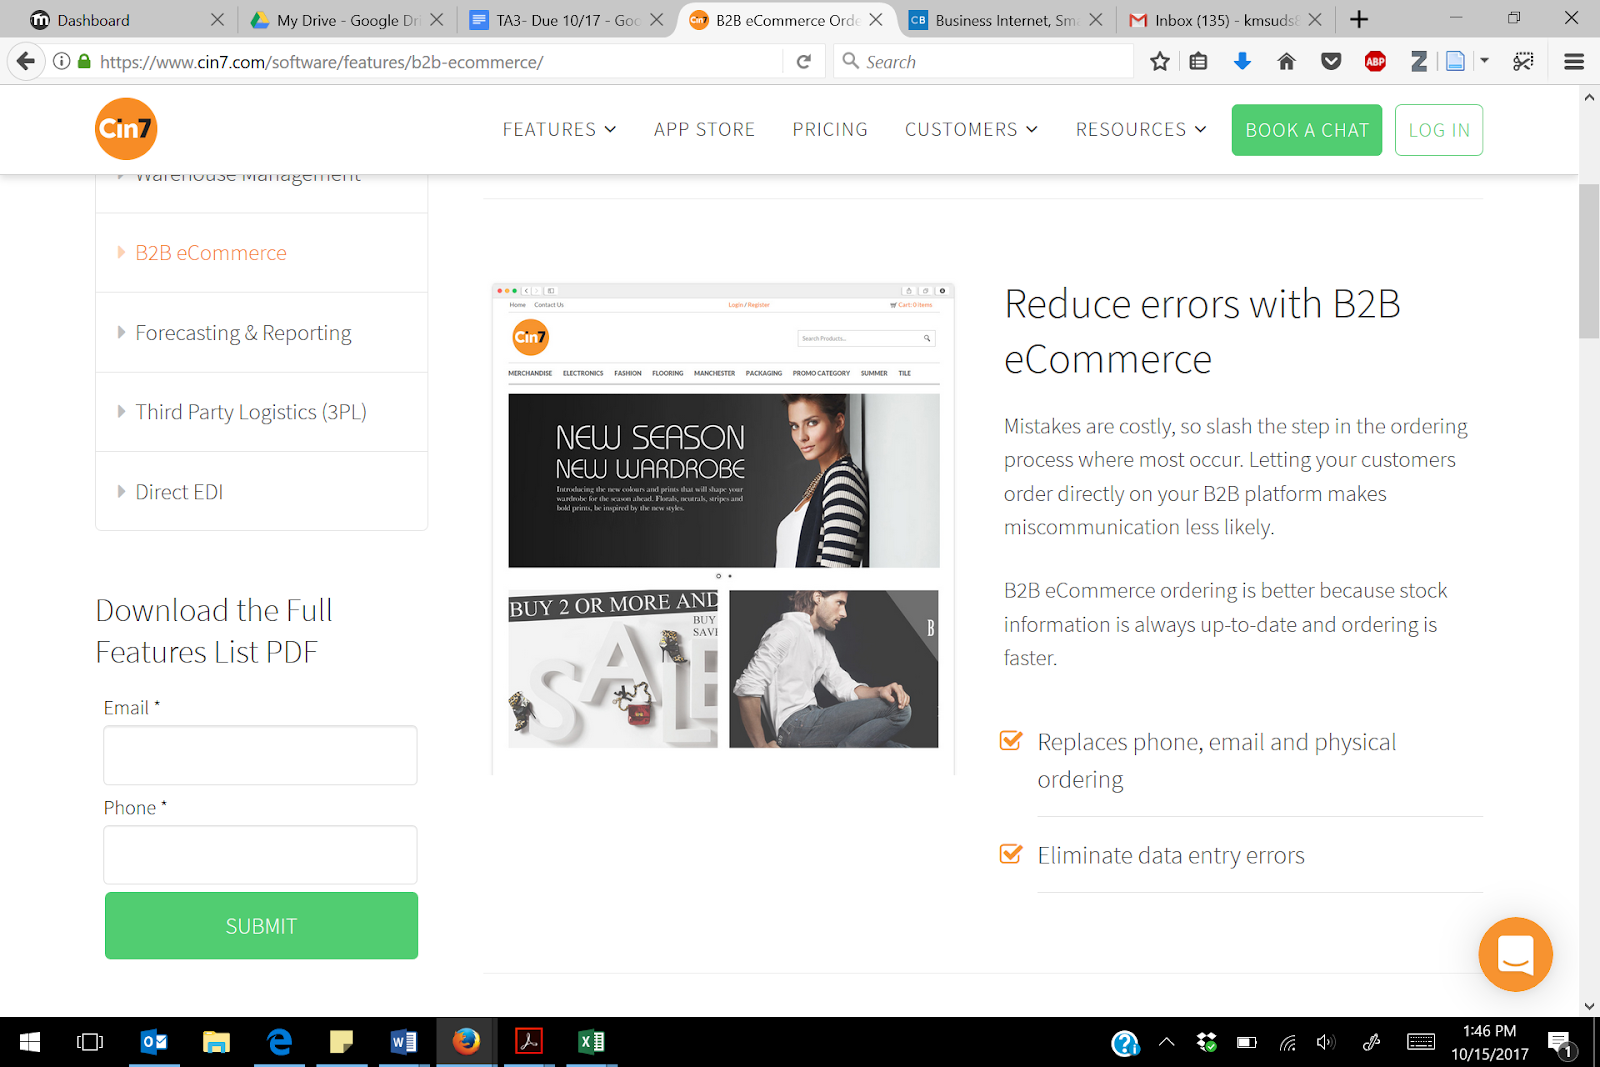Image resolution: width=1600 pixels, height=1067 pixels.
Task: Expand the CUSTOMERS dropdown menu
Action: (x=971, y=130)
